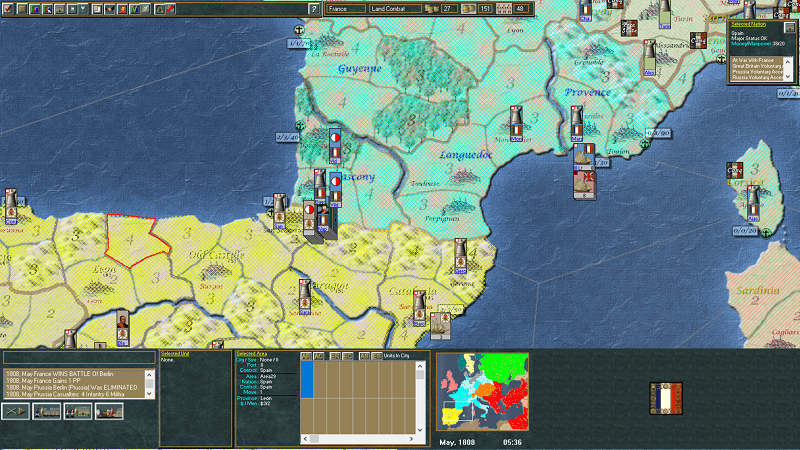This screenshot has height=450, width=800.
Task: Click the red checkmark toolbar icon
Action: pyautogui.click(x=8, y=9)
